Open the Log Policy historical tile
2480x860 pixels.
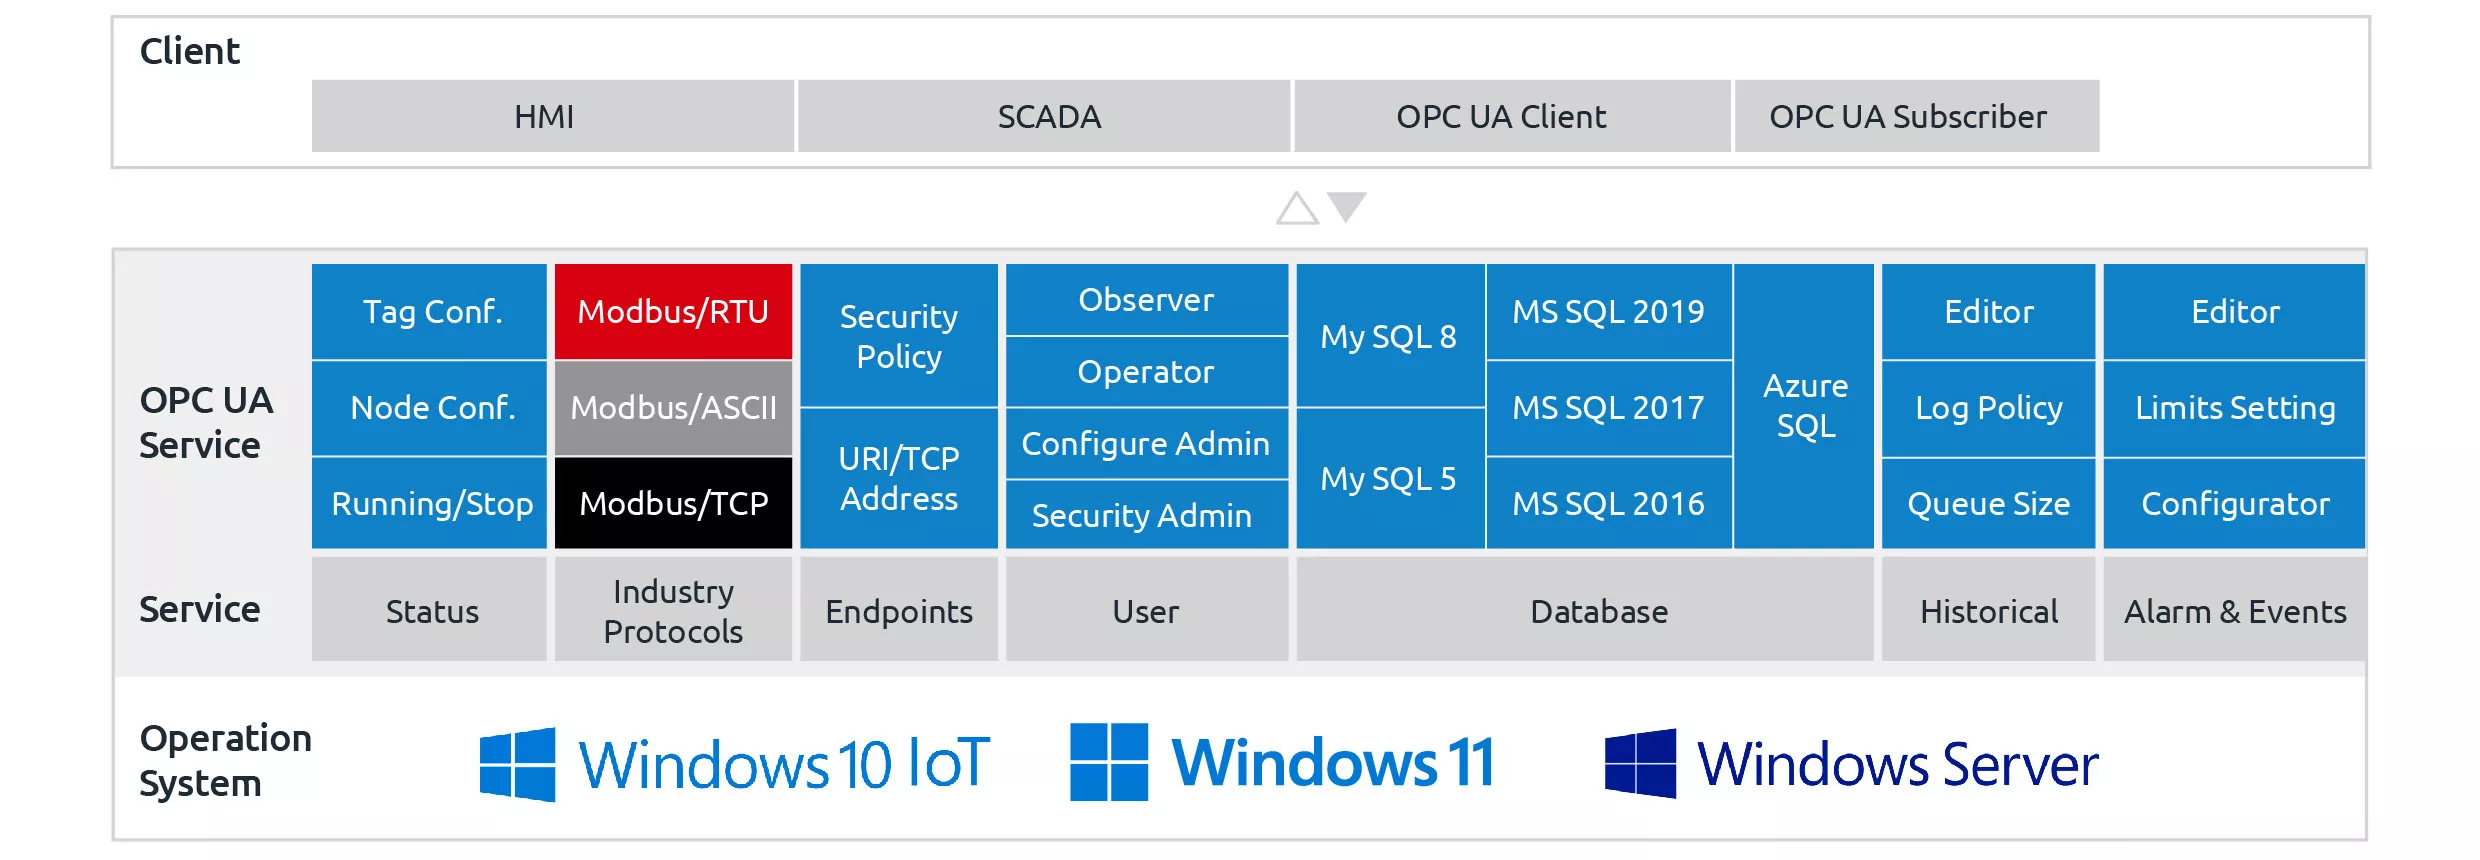point(1988,408)
